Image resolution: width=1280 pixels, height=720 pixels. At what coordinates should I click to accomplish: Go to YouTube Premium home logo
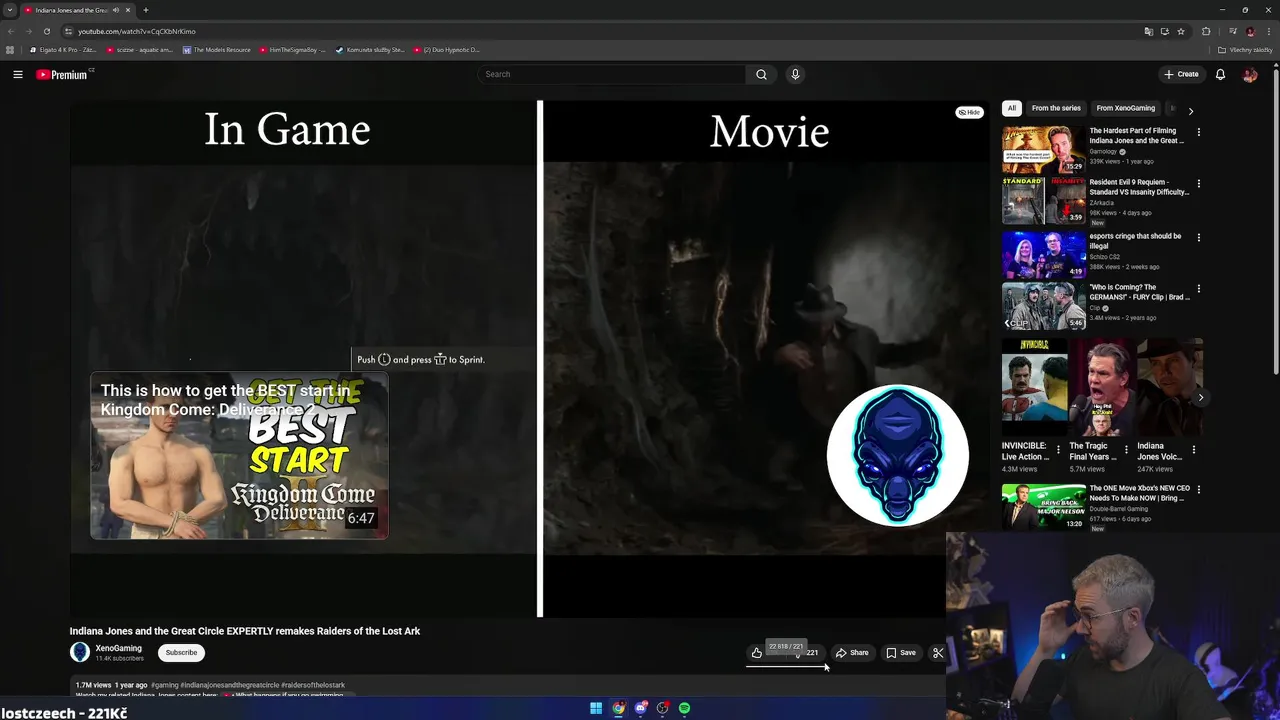pos(63,74)
